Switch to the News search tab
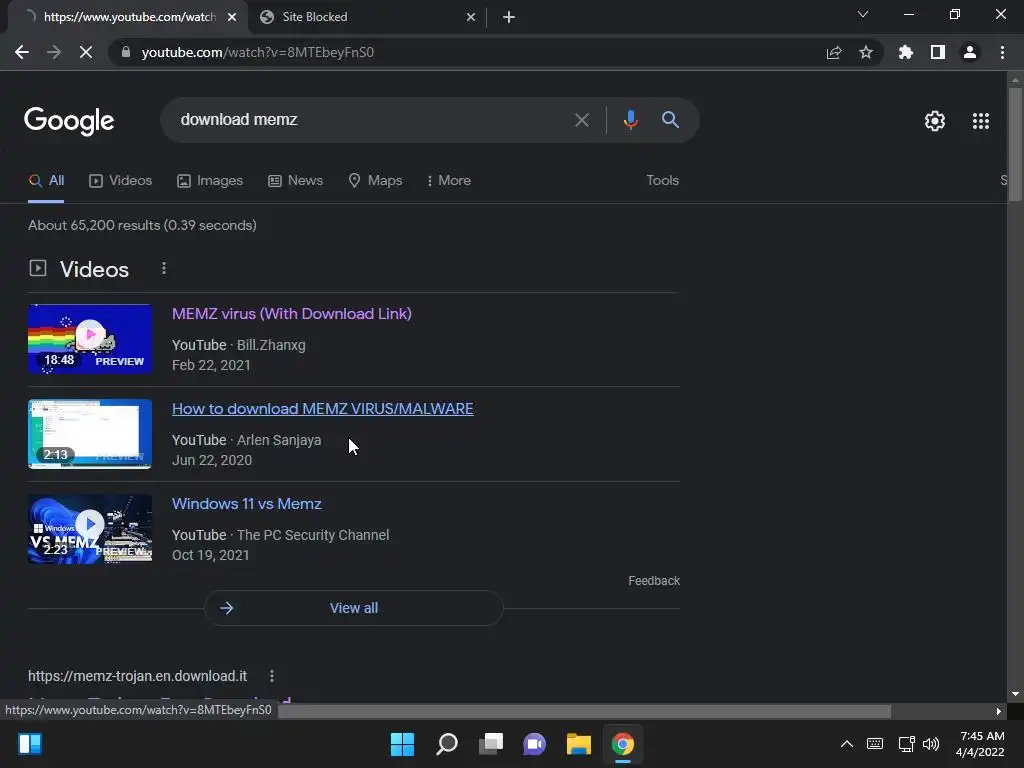Image resolution: width=1024 pixels, height=768 pixels. pyautogui.click(x=296, y=181)
